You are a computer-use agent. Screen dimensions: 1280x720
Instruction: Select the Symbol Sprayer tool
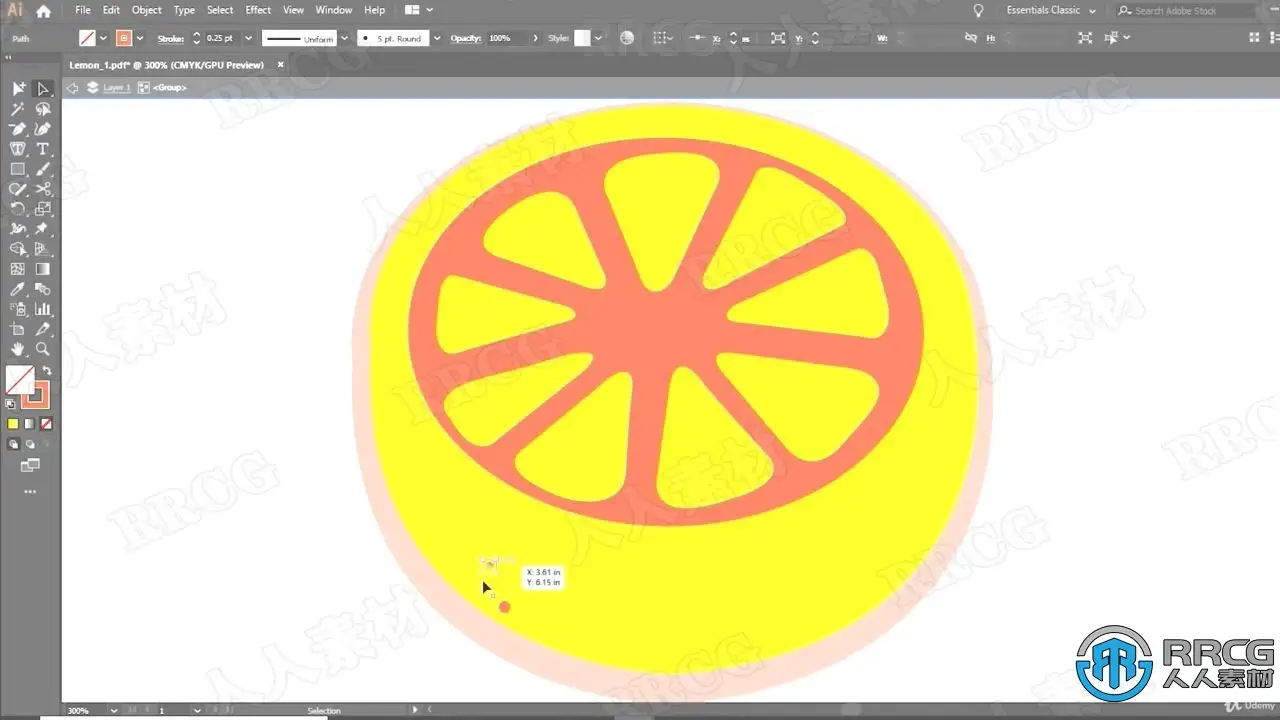click(18, 309)
